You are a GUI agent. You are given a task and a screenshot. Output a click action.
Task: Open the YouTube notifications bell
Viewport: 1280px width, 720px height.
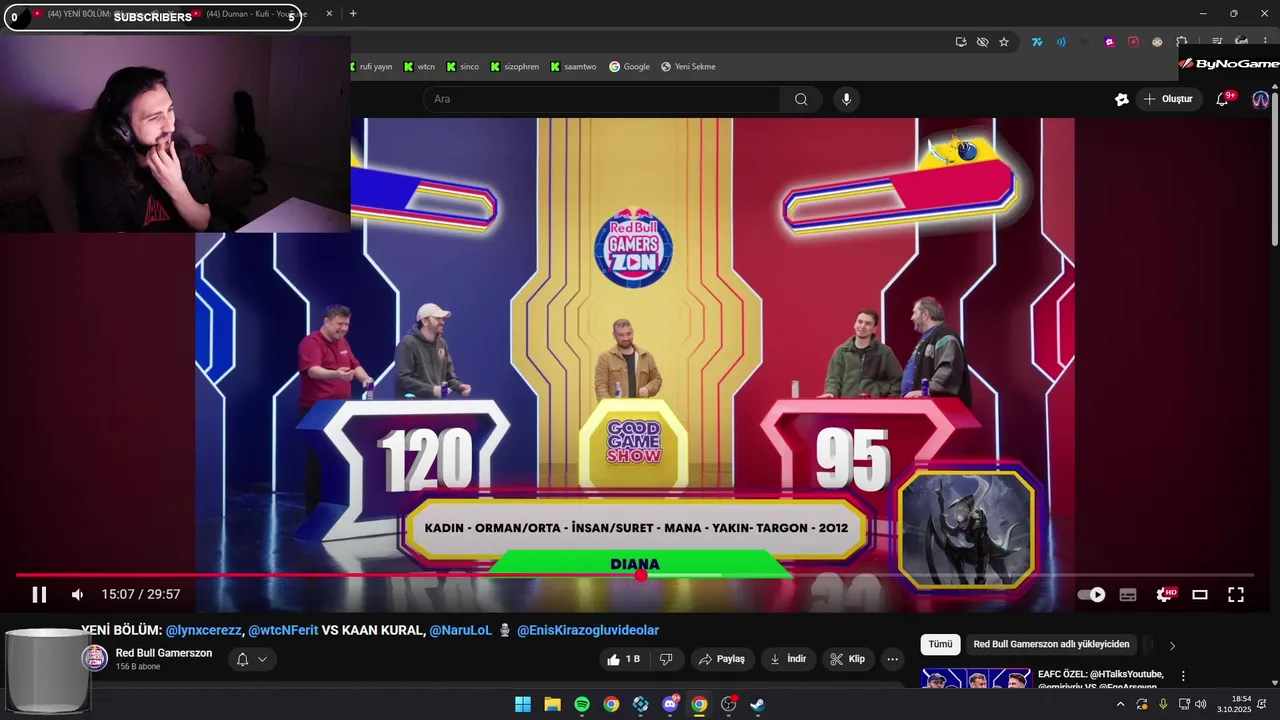pyautogui.click(x=1222, y=99)
